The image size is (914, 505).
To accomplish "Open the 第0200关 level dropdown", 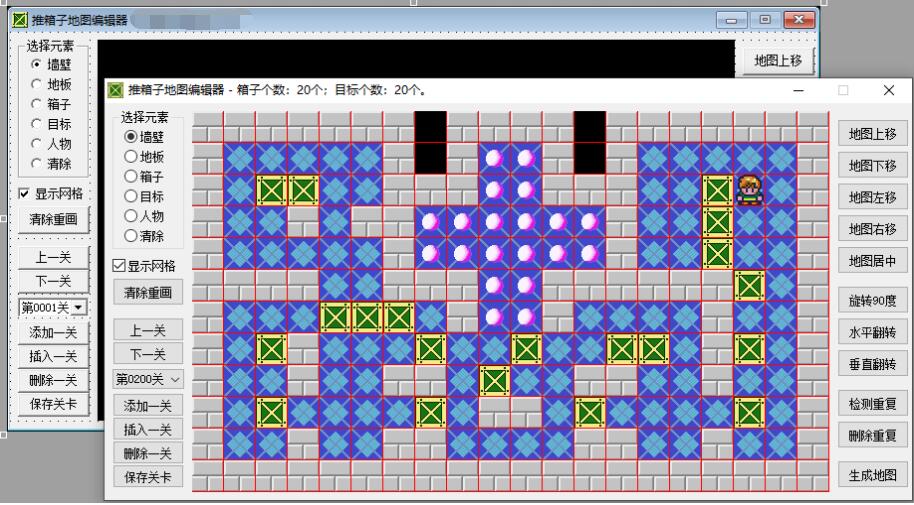I will point(148,380).
